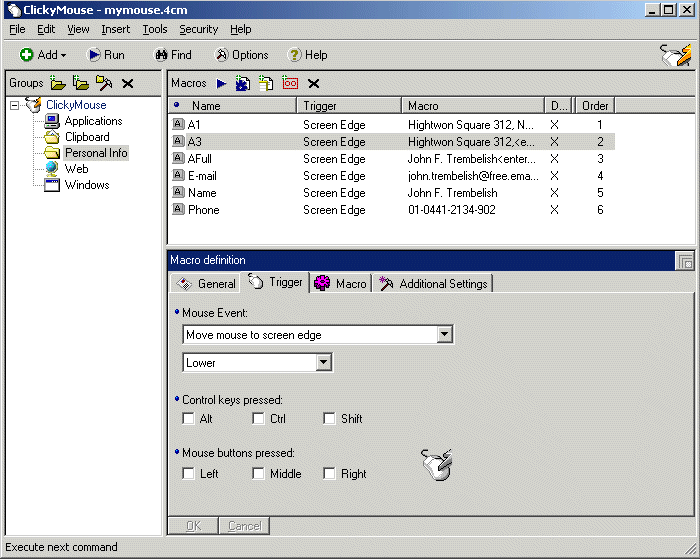The width and height of the screenshot is (700, 559).
Task: Click the second folder icon in the Groups toolbar
Action: (81, 83)
